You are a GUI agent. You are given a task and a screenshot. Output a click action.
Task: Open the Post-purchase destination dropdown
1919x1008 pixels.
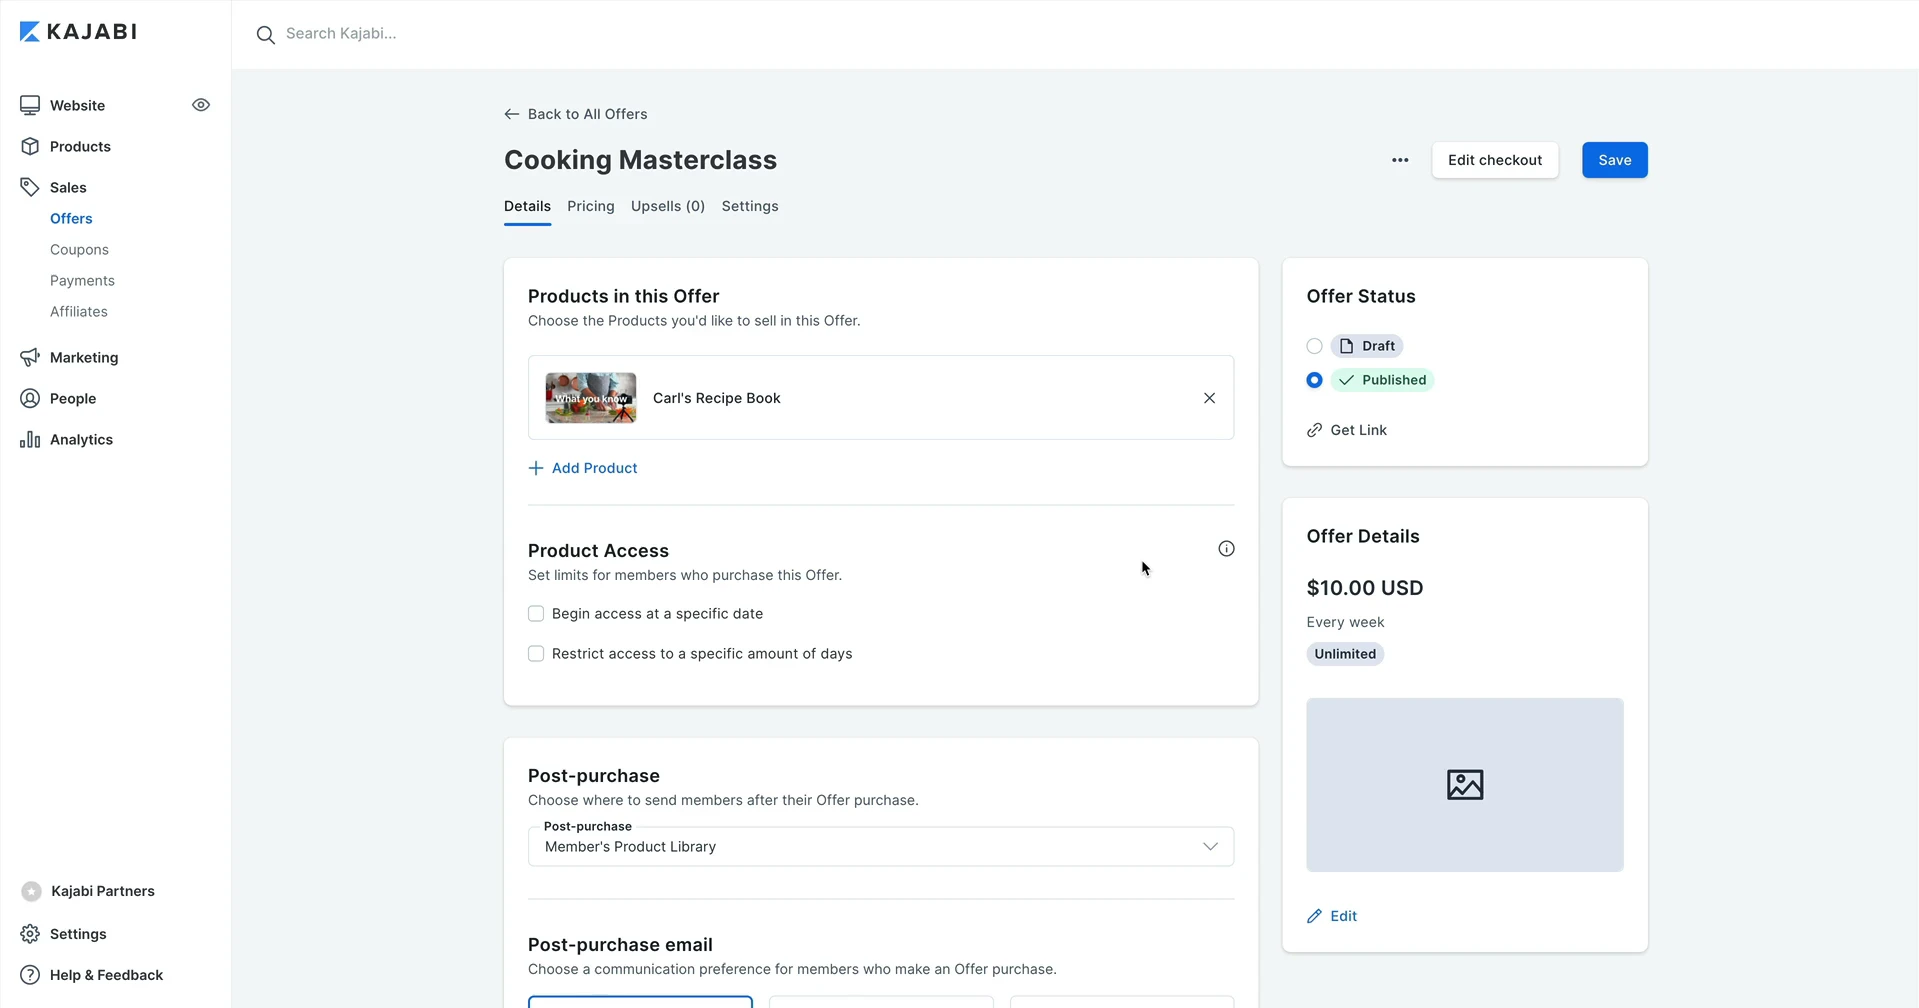(x=881, y=846)
